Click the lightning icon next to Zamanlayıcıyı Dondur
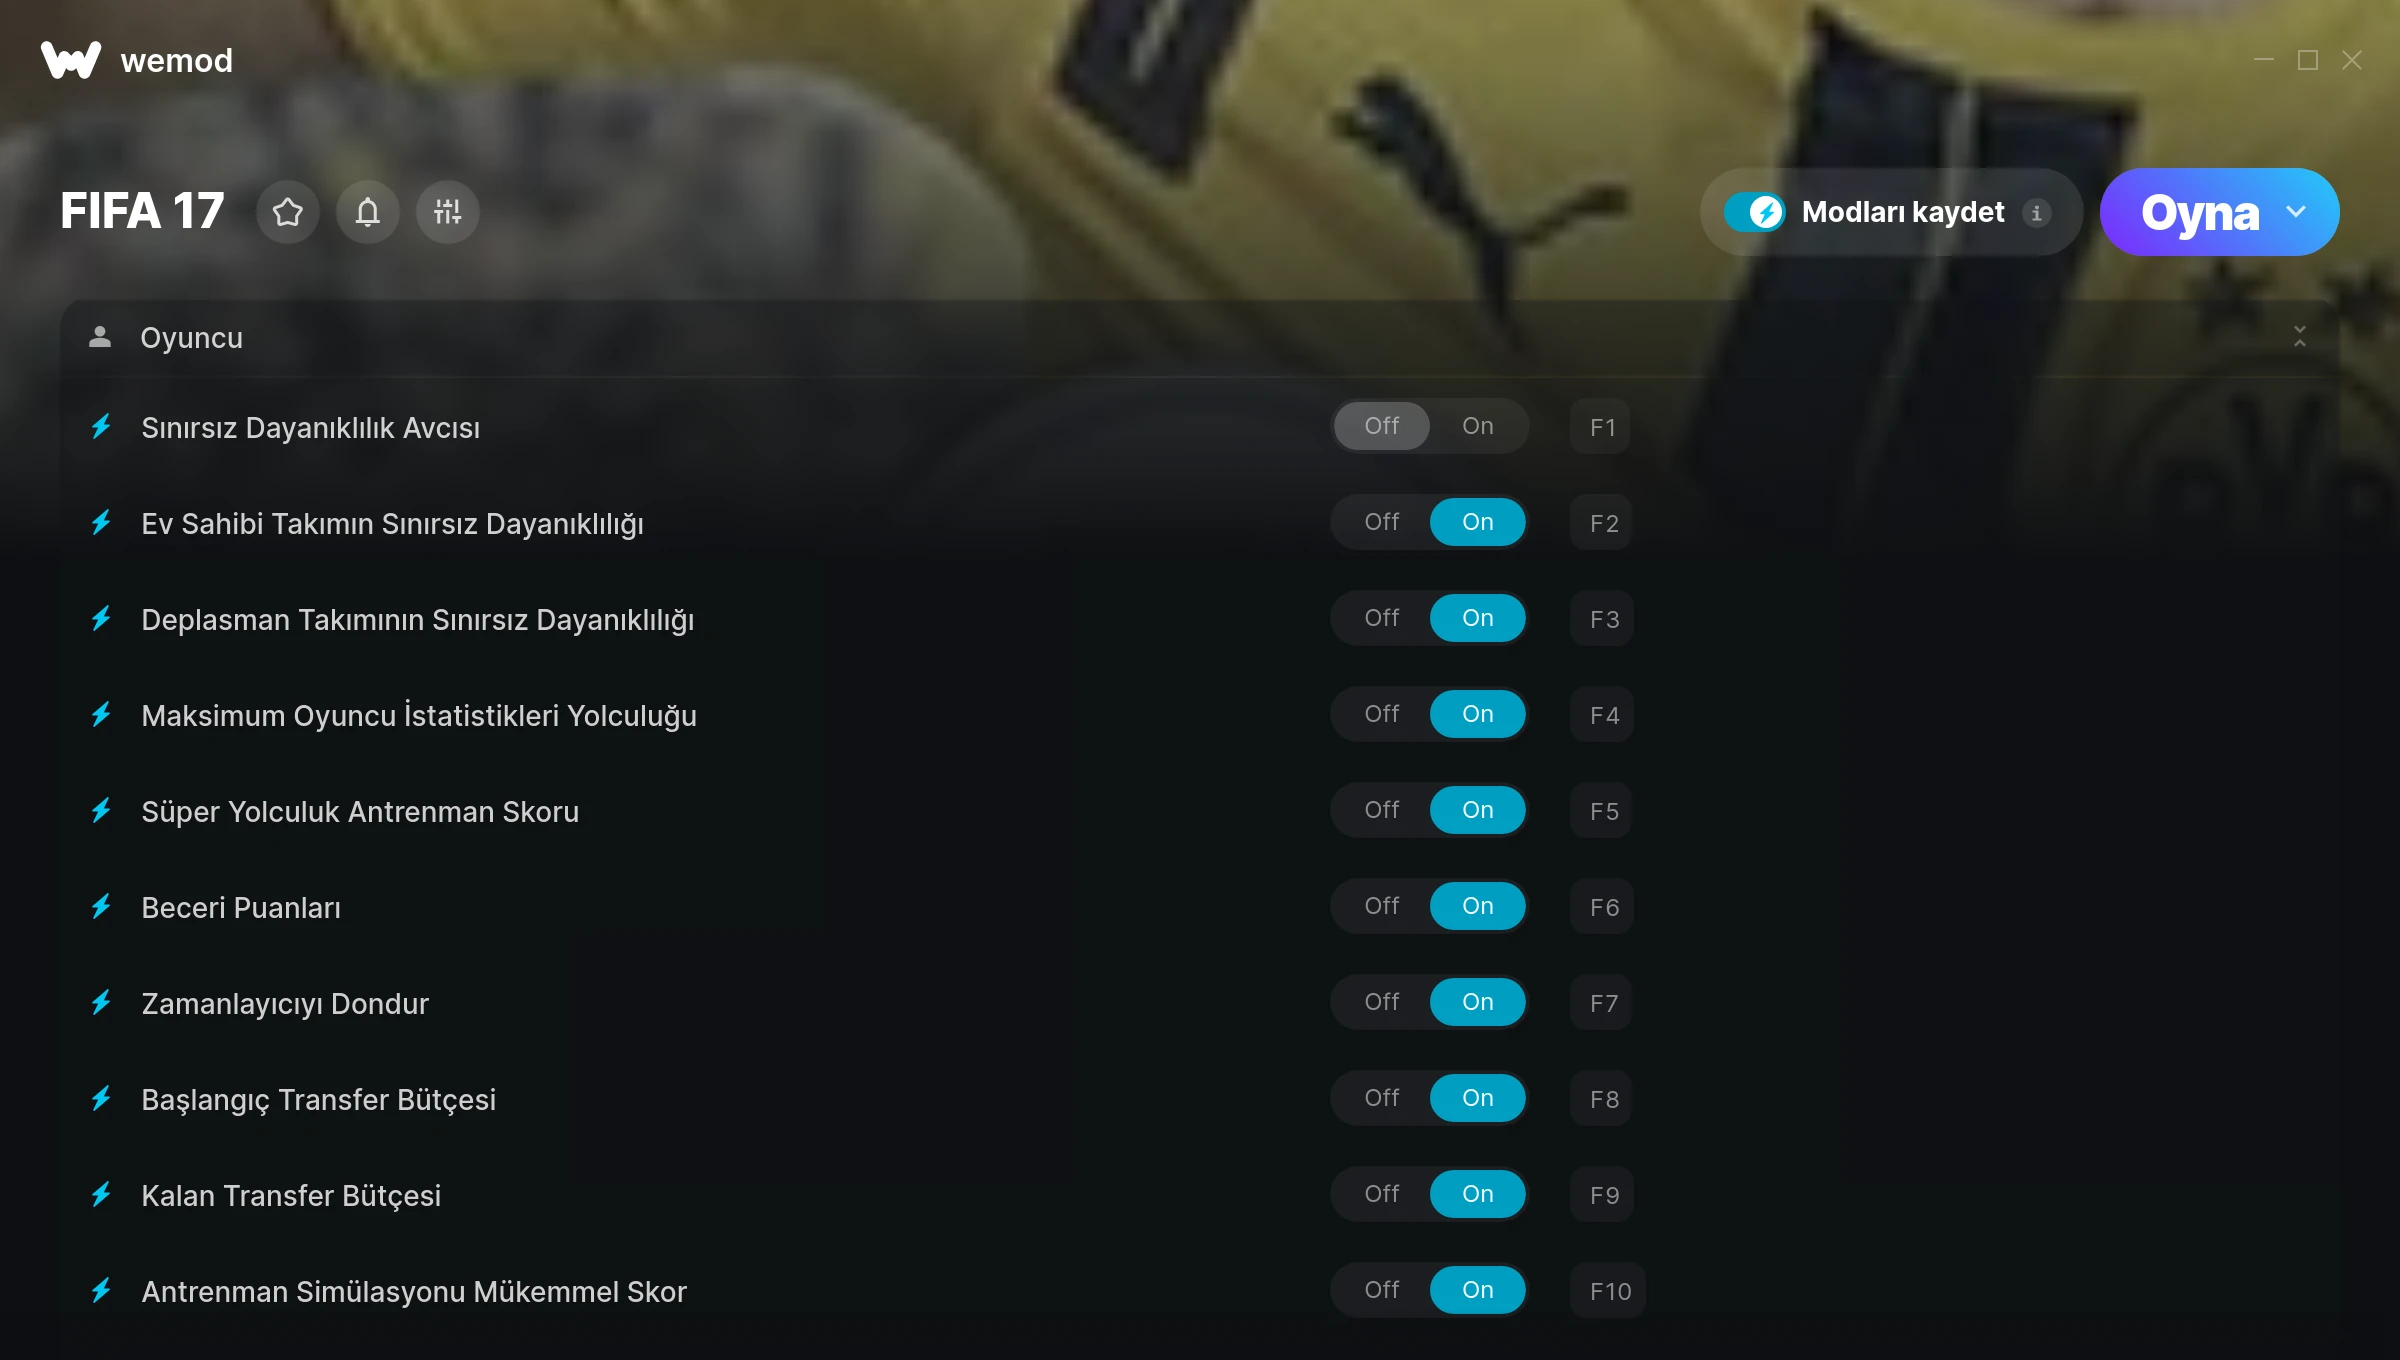This screenshot has width=2400, height=1360. coord(101,1003)
